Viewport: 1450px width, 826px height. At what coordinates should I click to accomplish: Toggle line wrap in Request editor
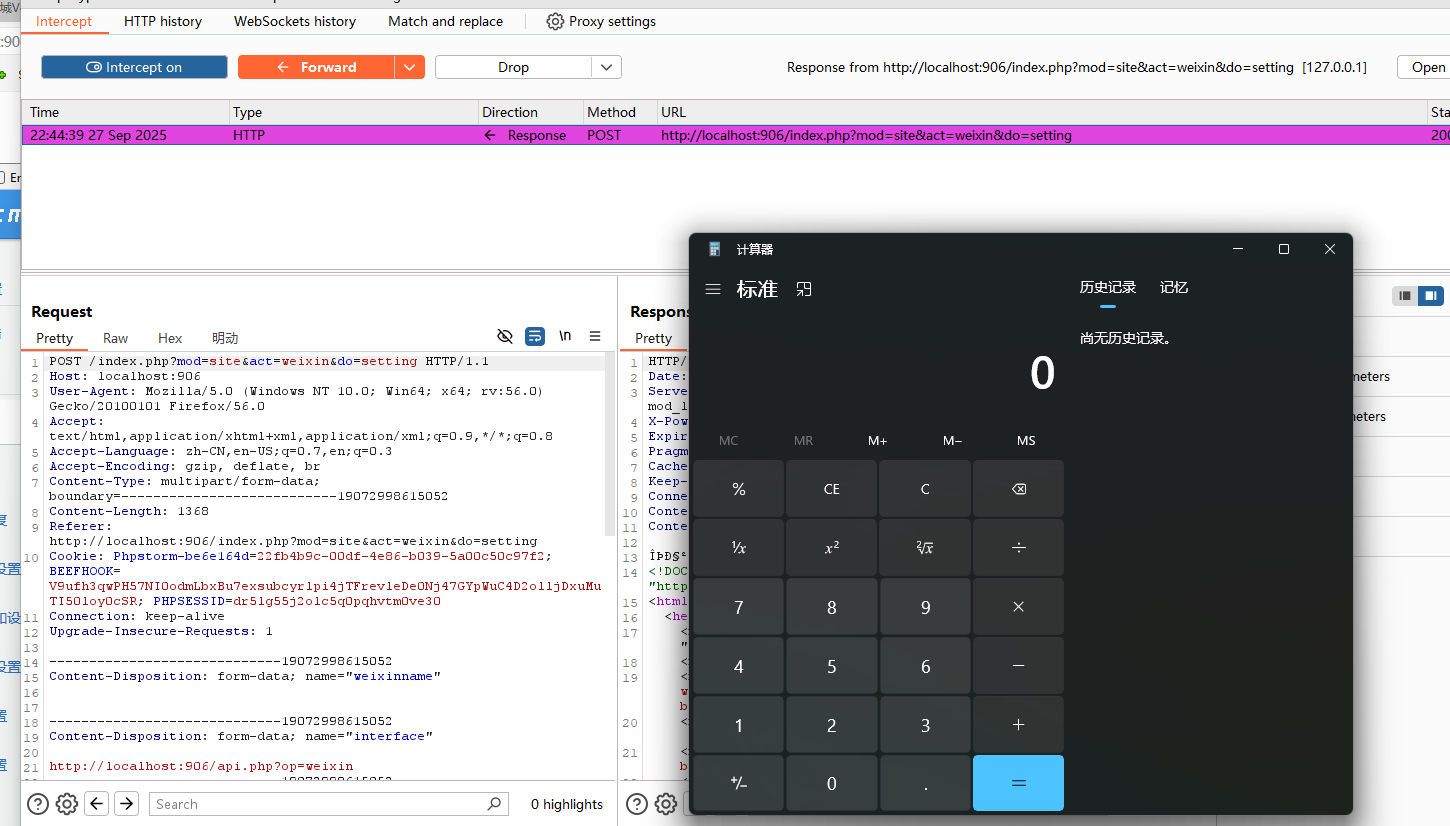pyautogui.click(x=535, y=336)
